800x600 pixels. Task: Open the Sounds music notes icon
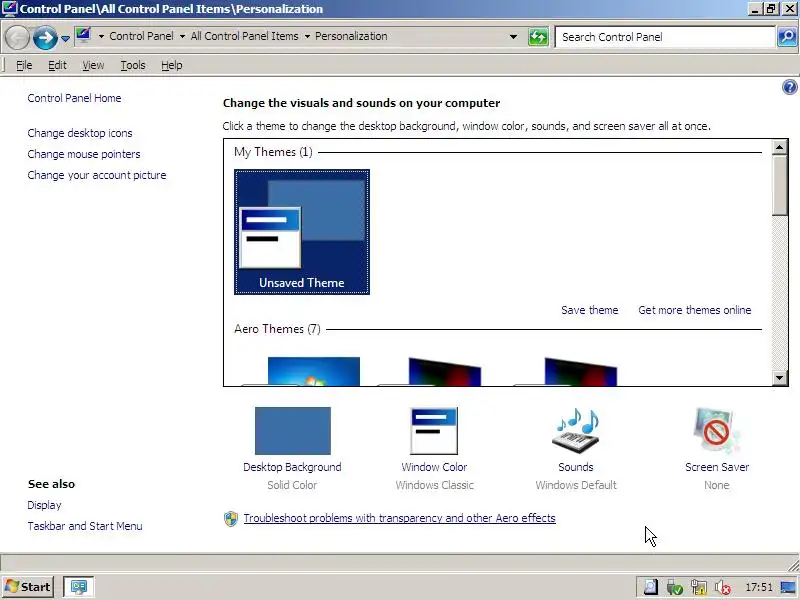click(576, 431)
